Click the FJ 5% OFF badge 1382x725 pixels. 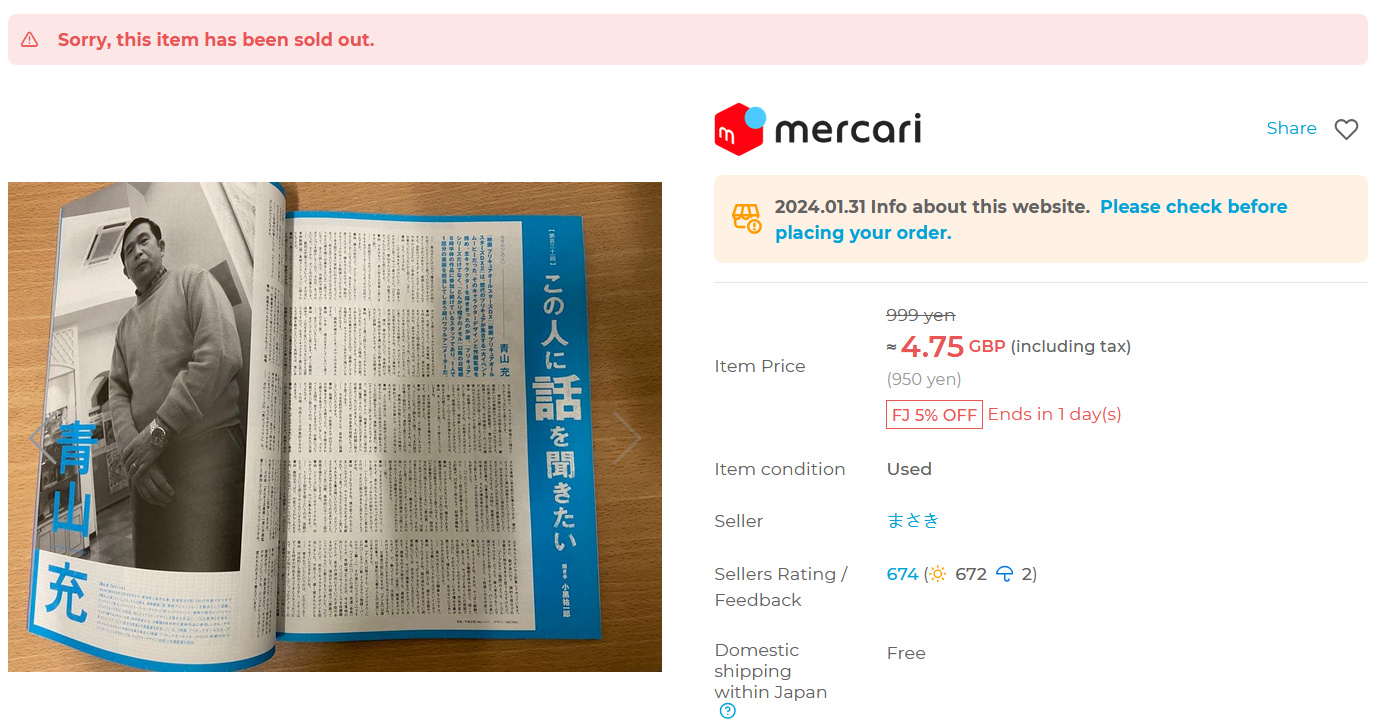934,415
